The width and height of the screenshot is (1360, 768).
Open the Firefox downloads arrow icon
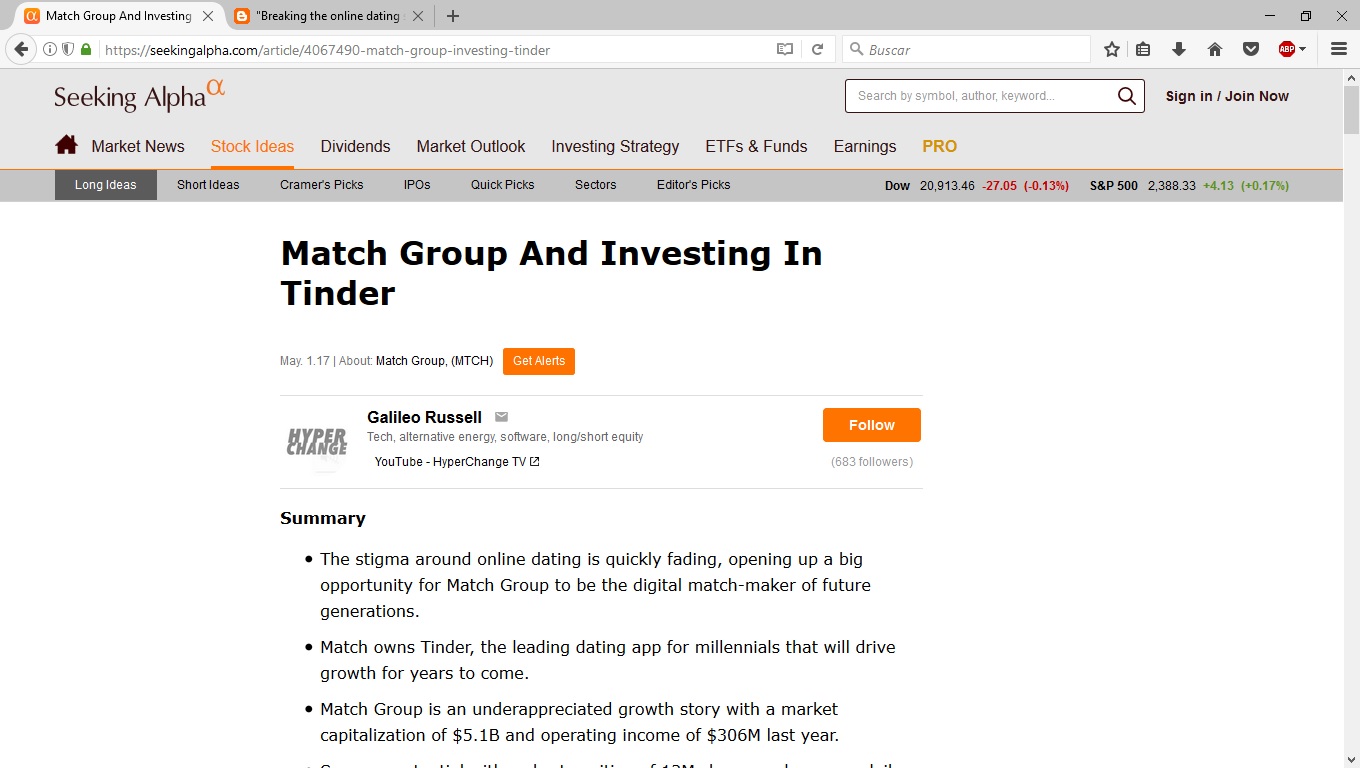tap(1179, 49)
